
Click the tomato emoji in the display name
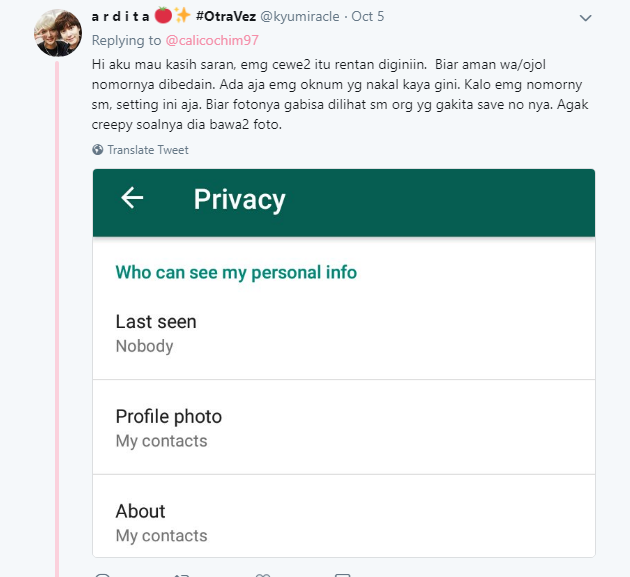(163, 16)
